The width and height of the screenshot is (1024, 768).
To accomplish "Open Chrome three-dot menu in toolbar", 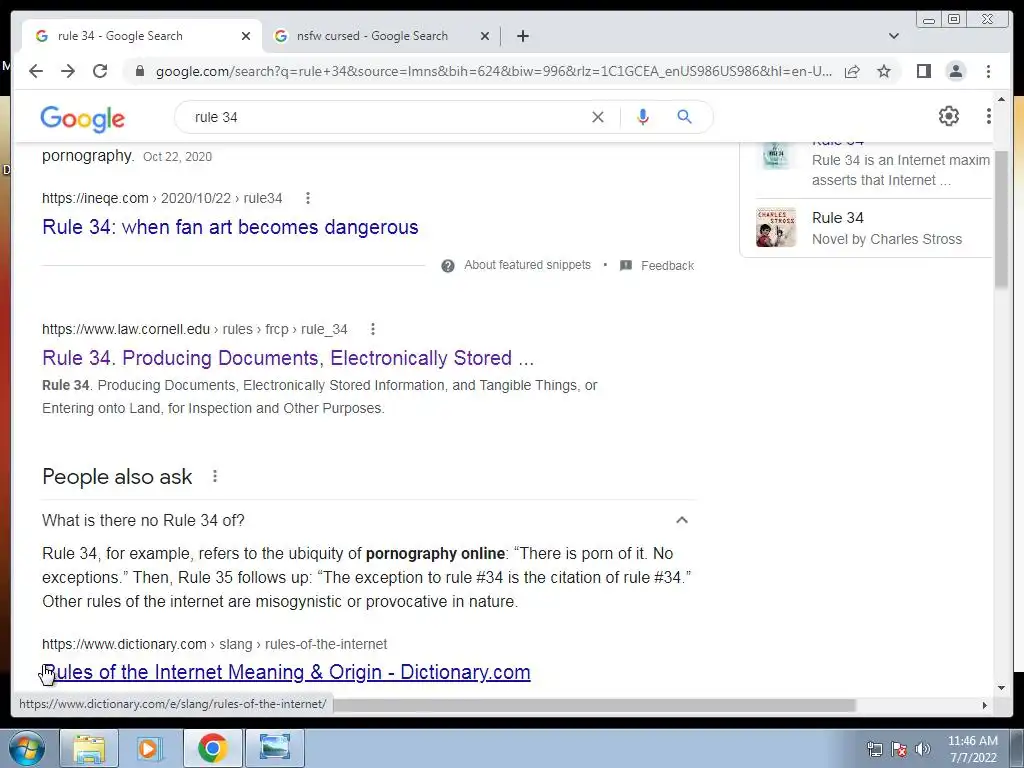I will click(x=988, y=71).
